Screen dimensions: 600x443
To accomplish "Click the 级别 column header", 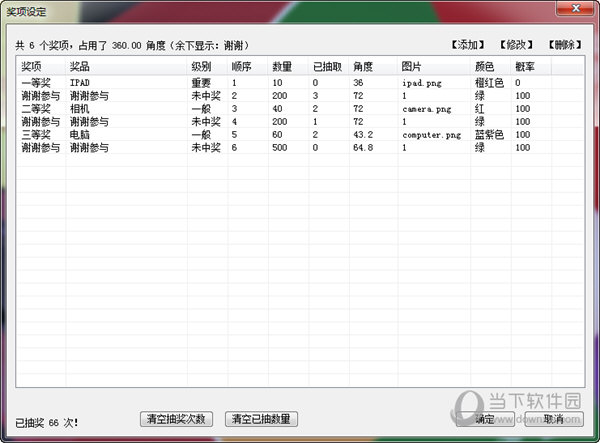I will (207, 67).
